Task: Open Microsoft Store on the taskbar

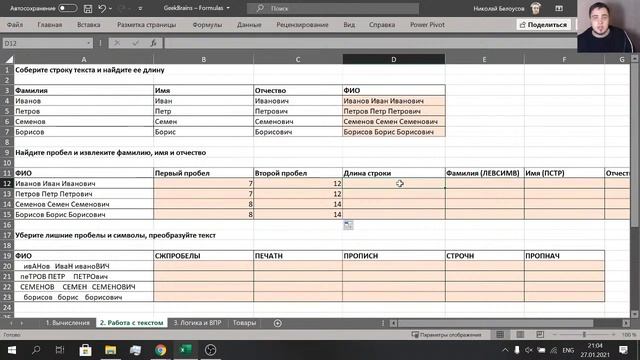Action: click(x=85, y=350)
